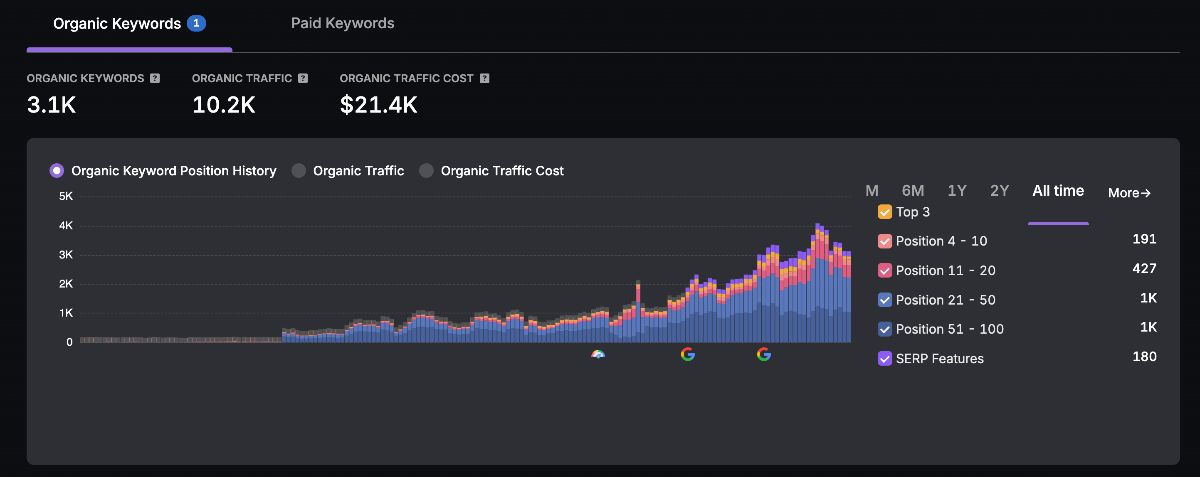Open the Organic Traffic Cost help icon
1200x477 pixels.
484,78
